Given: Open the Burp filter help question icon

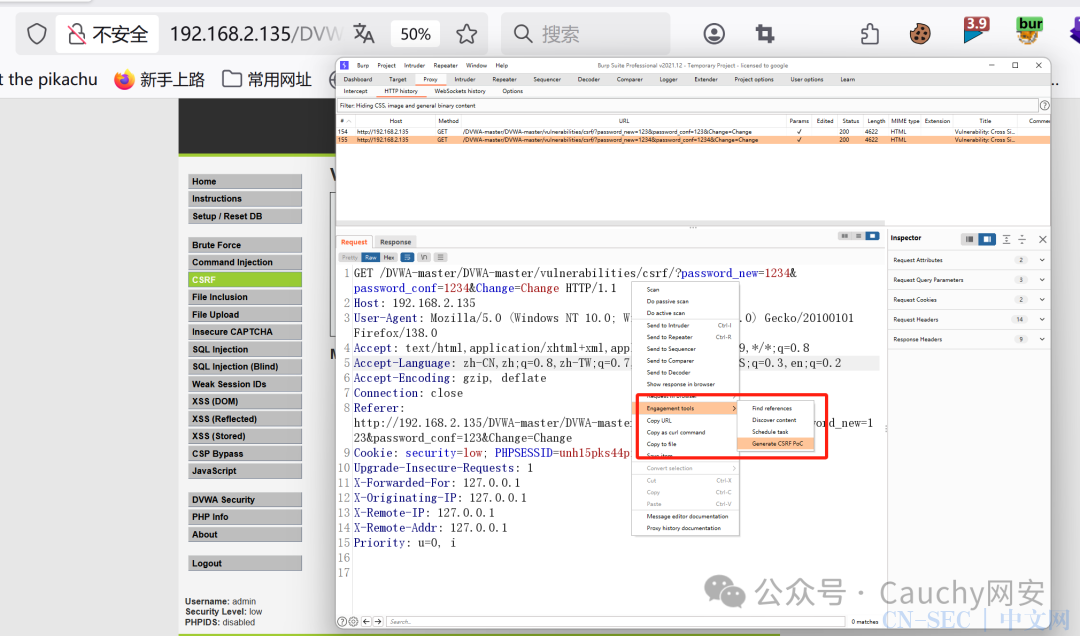Looking at the screenshot, I should click(x=1044, y=105).
